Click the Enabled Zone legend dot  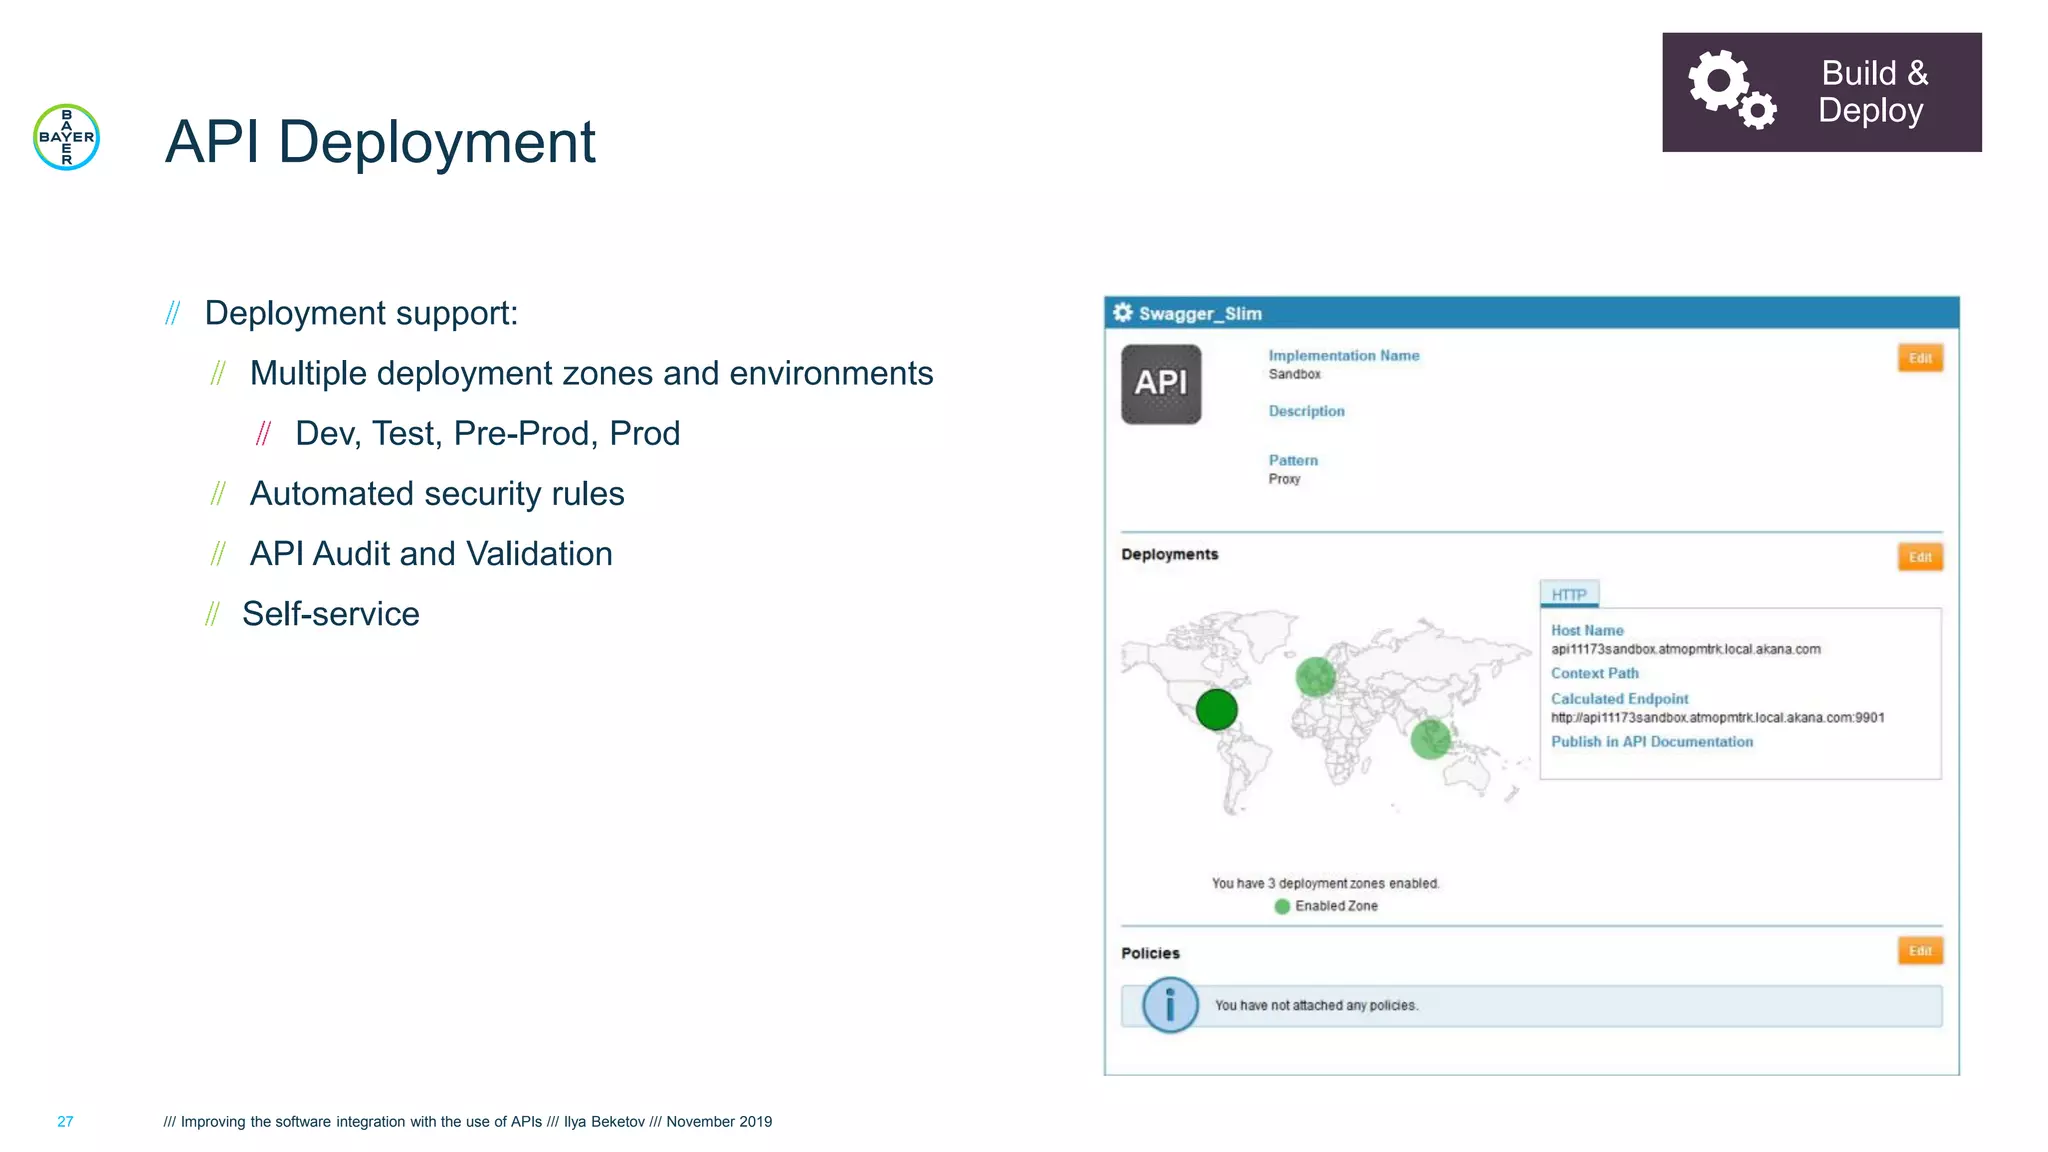[x=1282, y=906]
